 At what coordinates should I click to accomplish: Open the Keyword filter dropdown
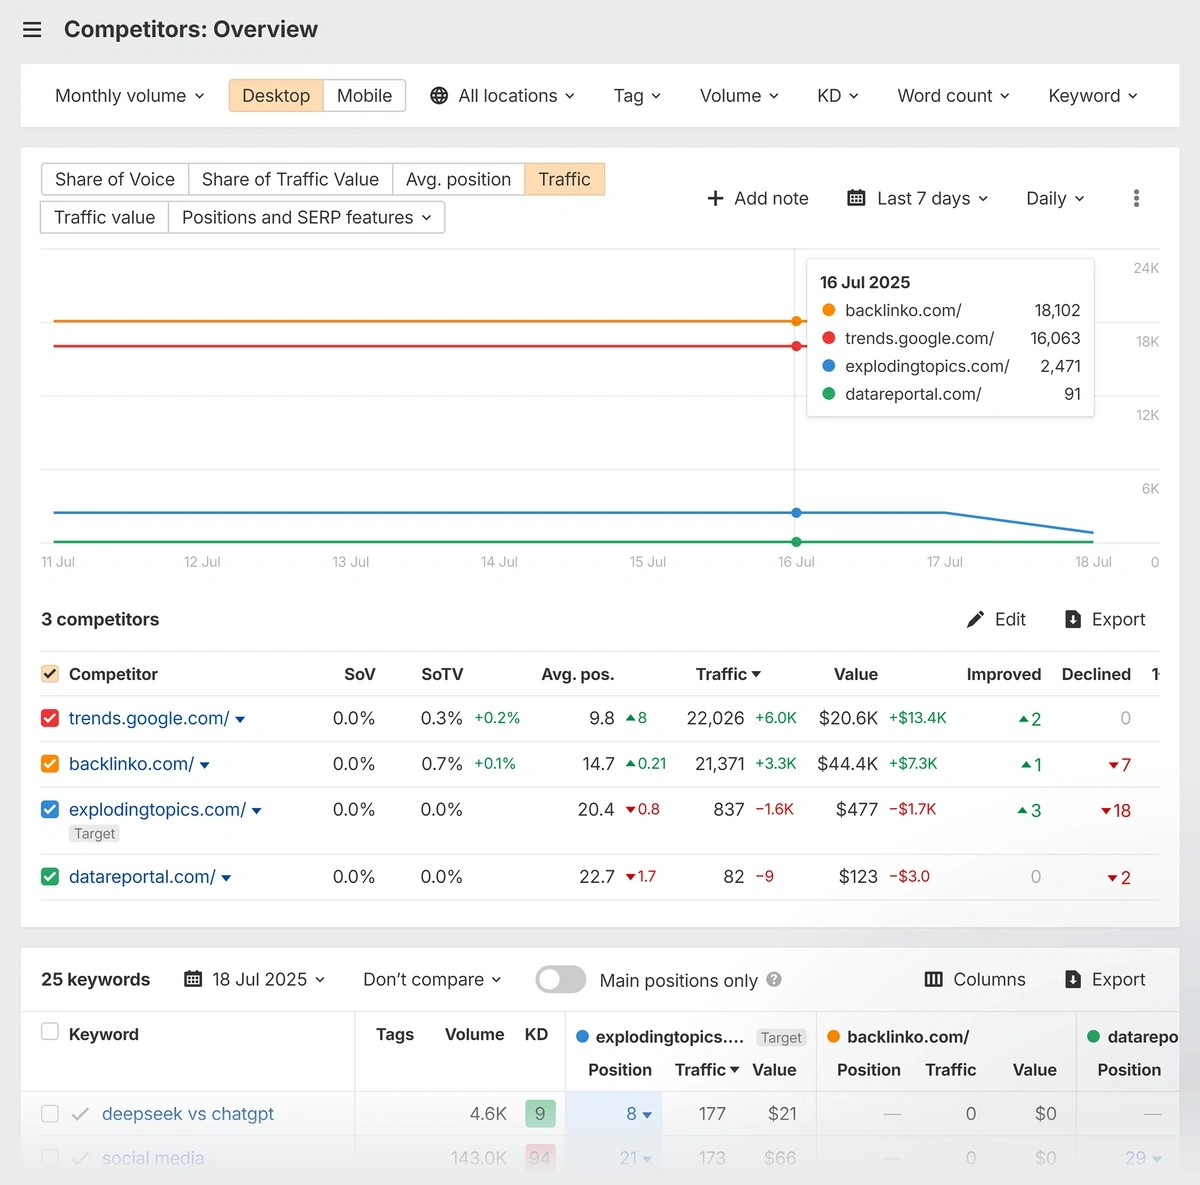(x=1093, y=96)
